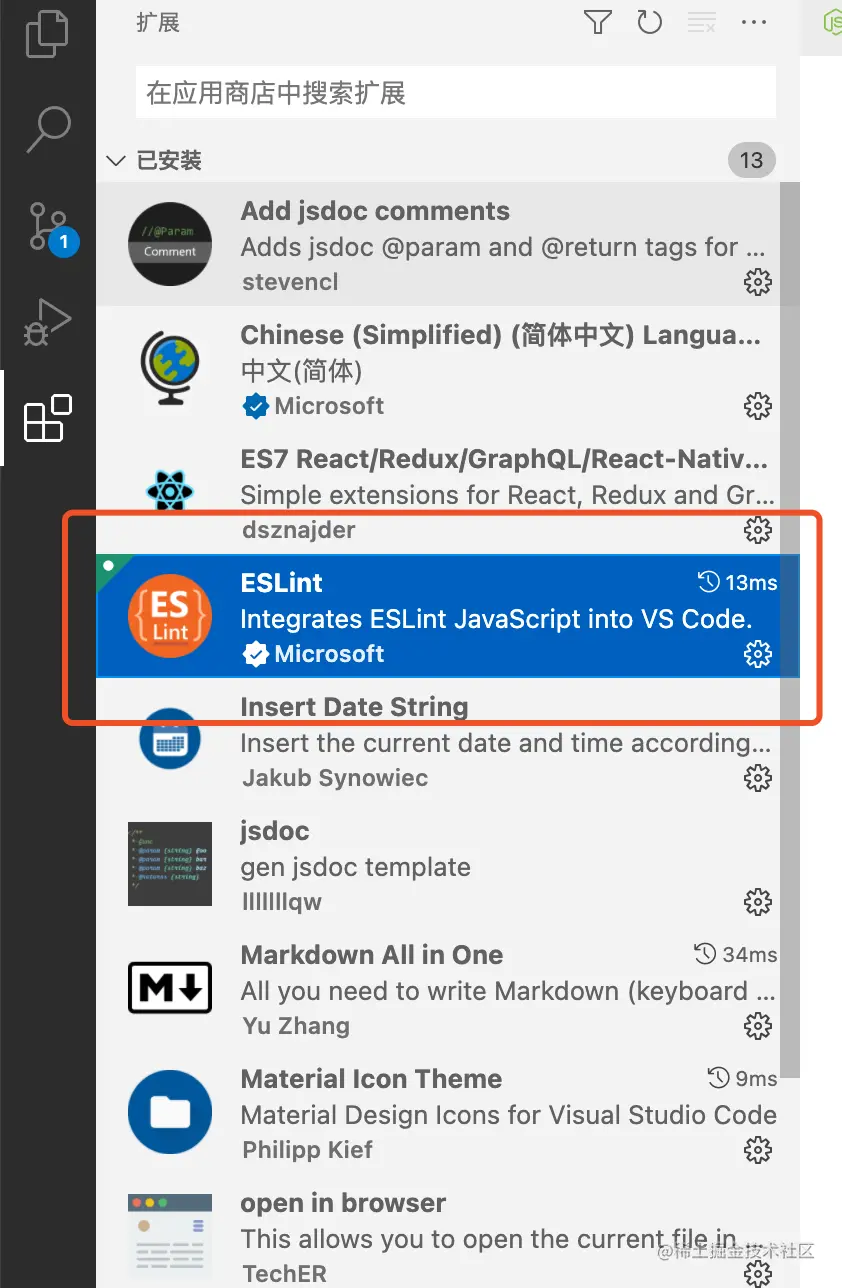This screenshot has width=842, height=1288.
Task: Click ESLint description 'Integrates ESLint JavaScript'
Action: click(x=496, y=619)
